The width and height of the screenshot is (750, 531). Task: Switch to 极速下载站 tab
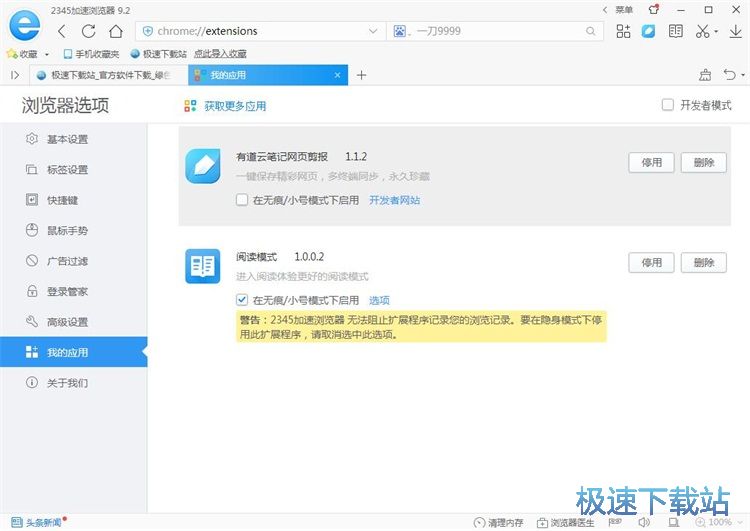109,75
